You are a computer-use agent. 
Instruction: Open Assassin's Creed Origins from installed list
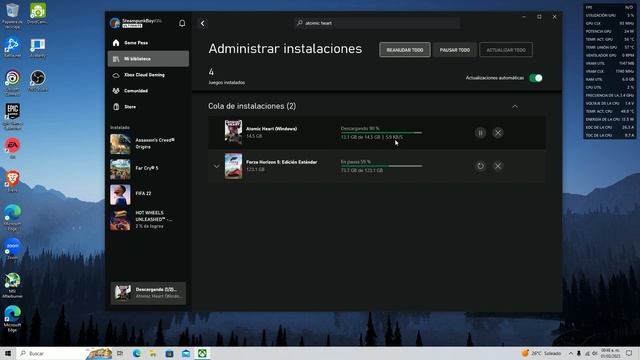pos(148,144)
